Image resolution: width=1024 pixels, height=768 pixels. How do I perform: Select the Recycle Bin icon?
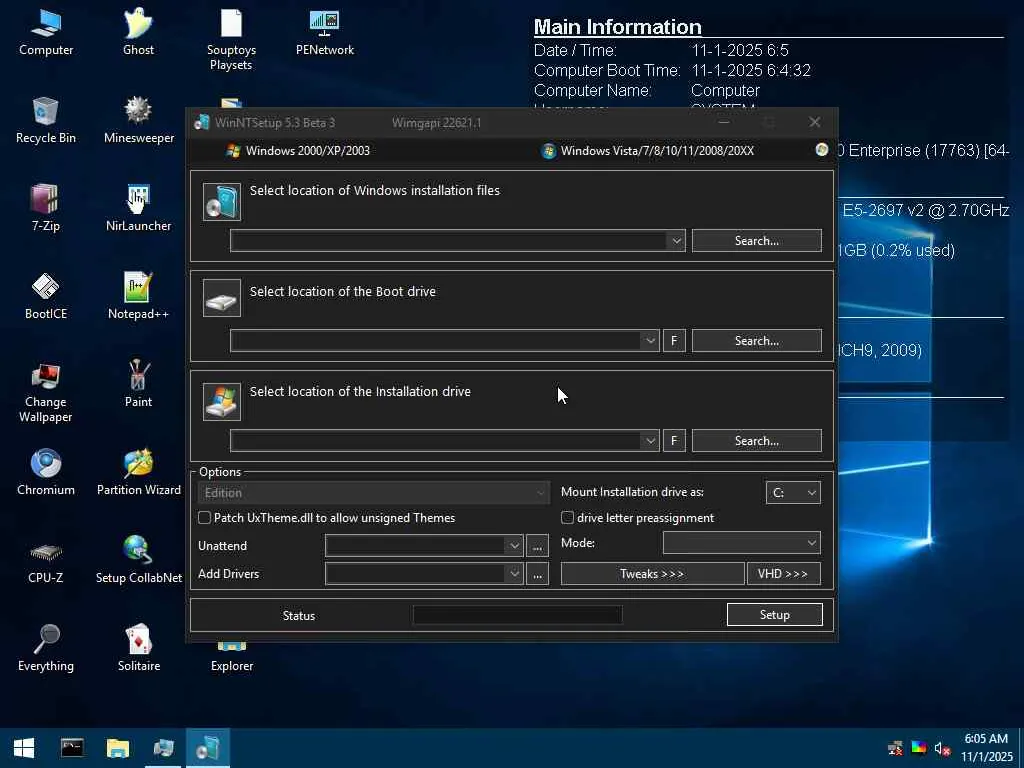point(46,121)
